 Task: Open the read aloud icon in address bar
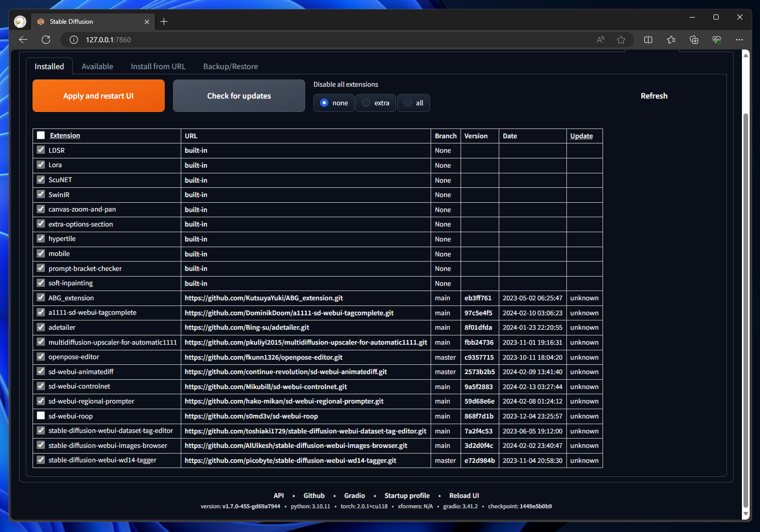point(601,40)
